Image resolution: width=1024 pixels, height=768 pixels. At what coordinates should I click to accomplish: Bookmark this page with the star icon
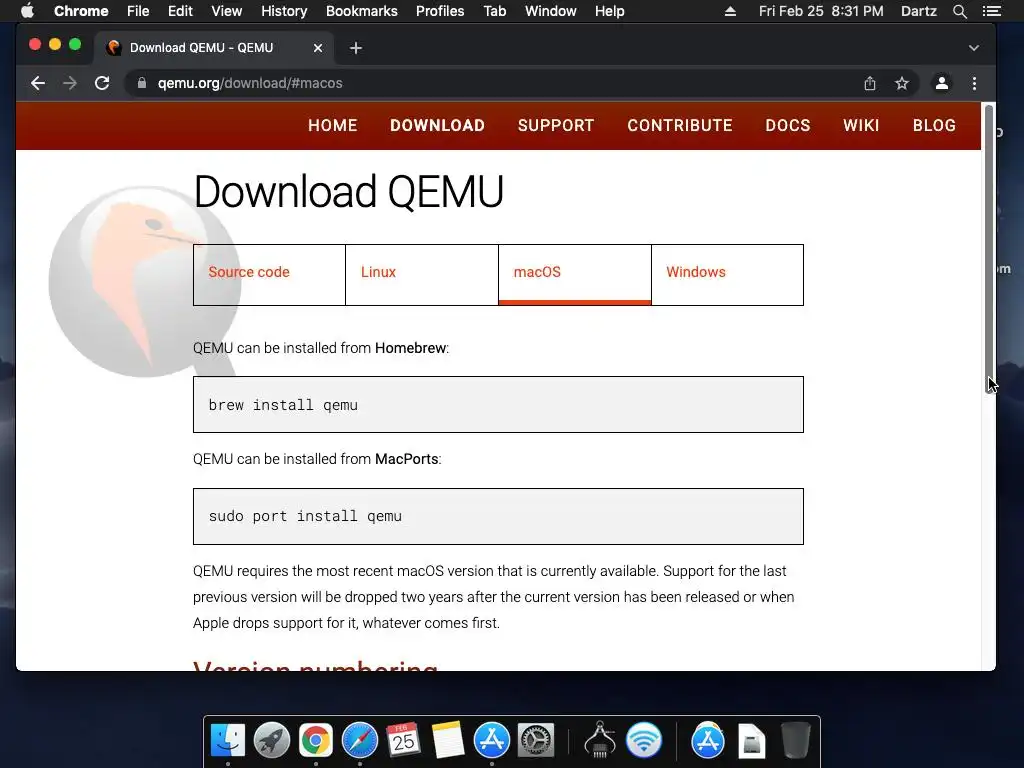pos(902,83)
